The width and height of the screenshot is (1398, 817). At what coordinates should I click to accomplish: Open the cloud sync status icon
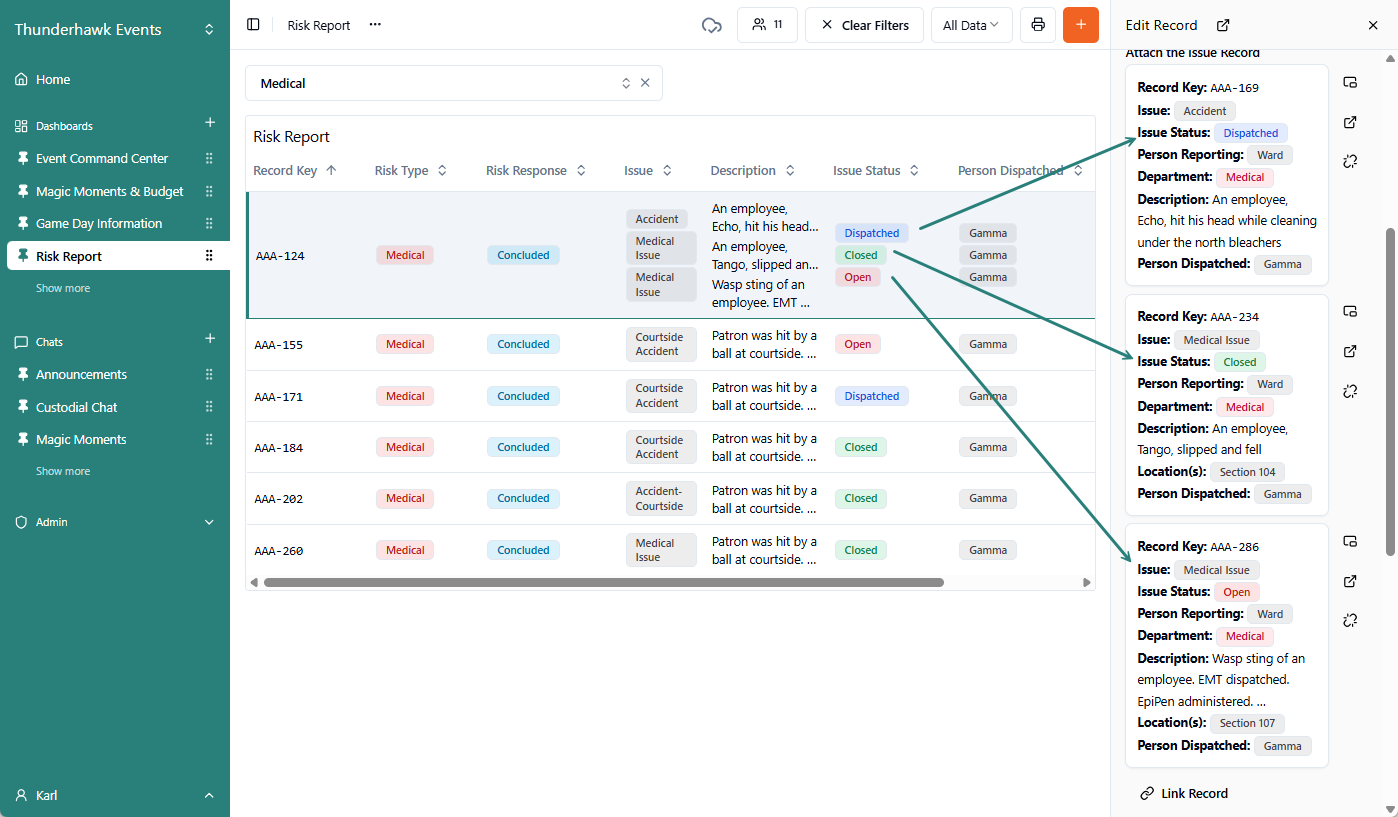(711, 25)
